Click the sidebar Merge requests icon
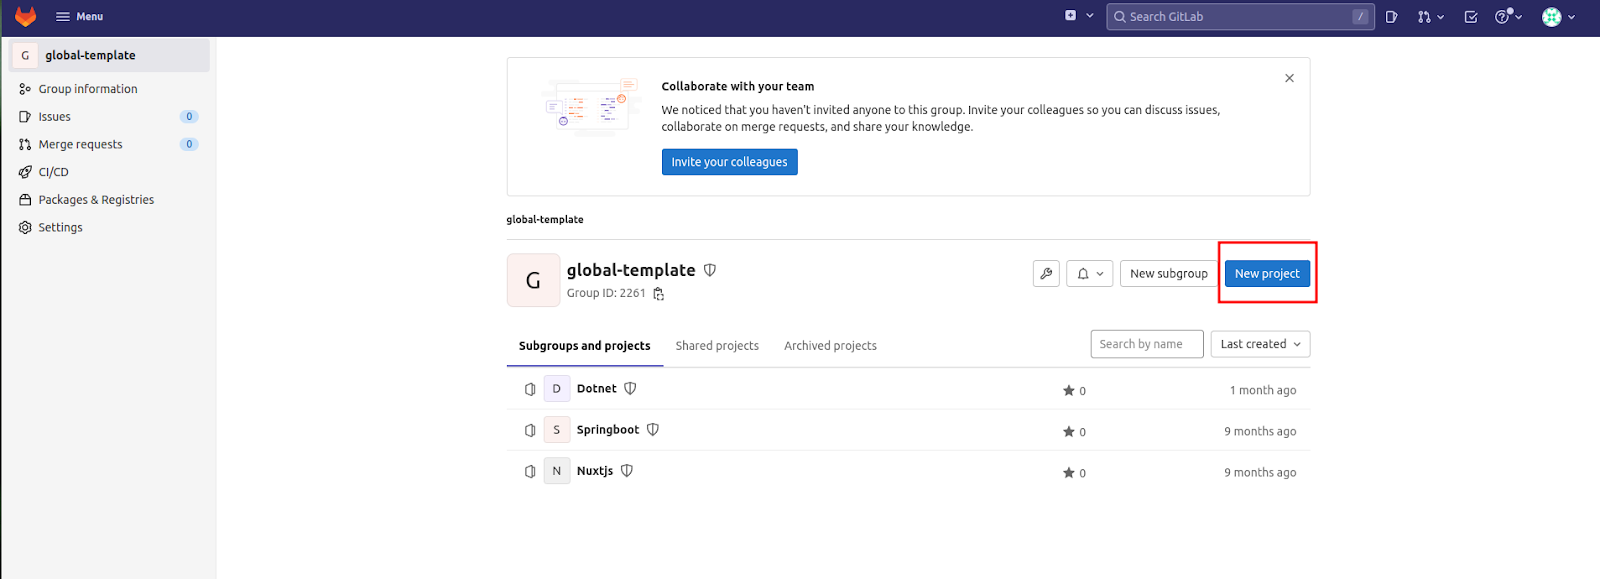Image resolution: width=1600 pixels, height=579 pixels. pyautogui.click(x=25, y=144)
